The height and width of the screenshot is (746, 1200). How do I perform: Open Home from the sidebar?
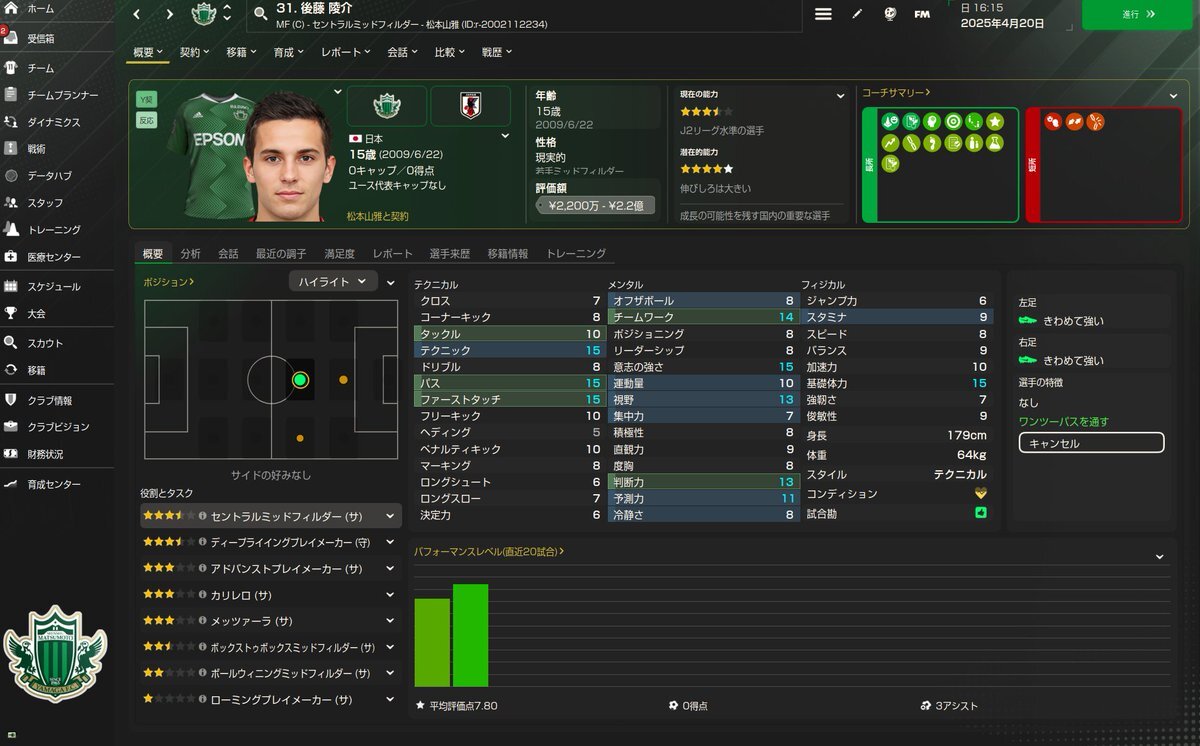[x=40, y=8]
